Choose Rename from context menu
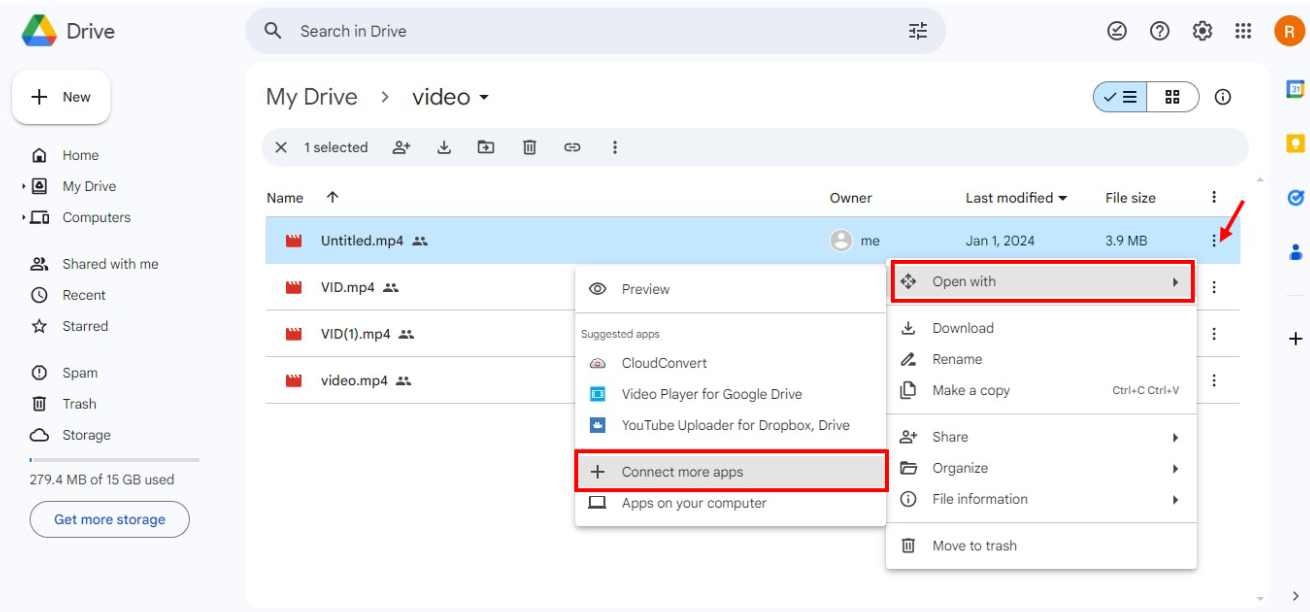Screen dimensions: 1310x612 pos(1041,359)
